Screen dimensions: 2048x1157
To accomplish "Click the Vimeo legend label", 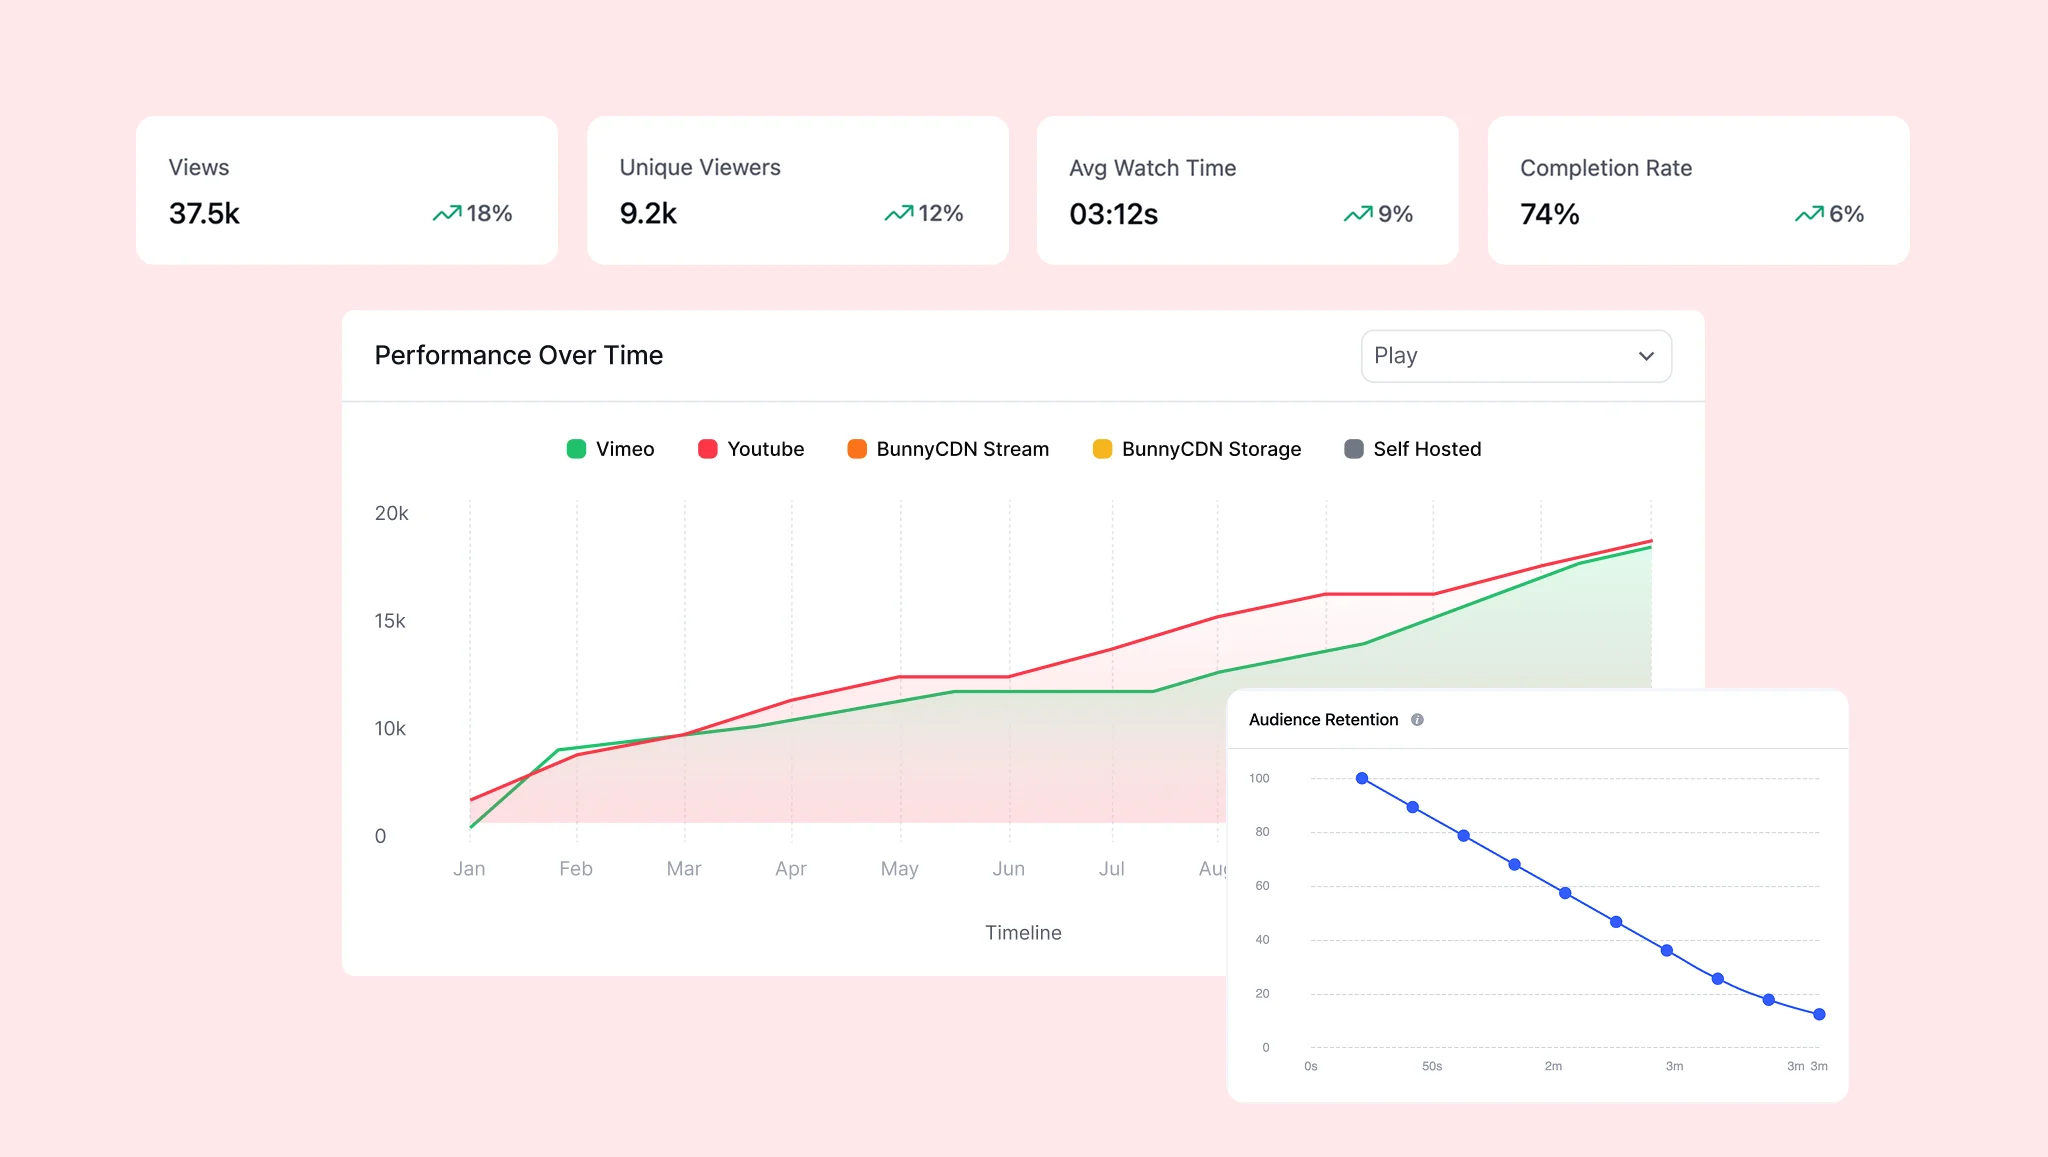I will click(x=625, y=449).
